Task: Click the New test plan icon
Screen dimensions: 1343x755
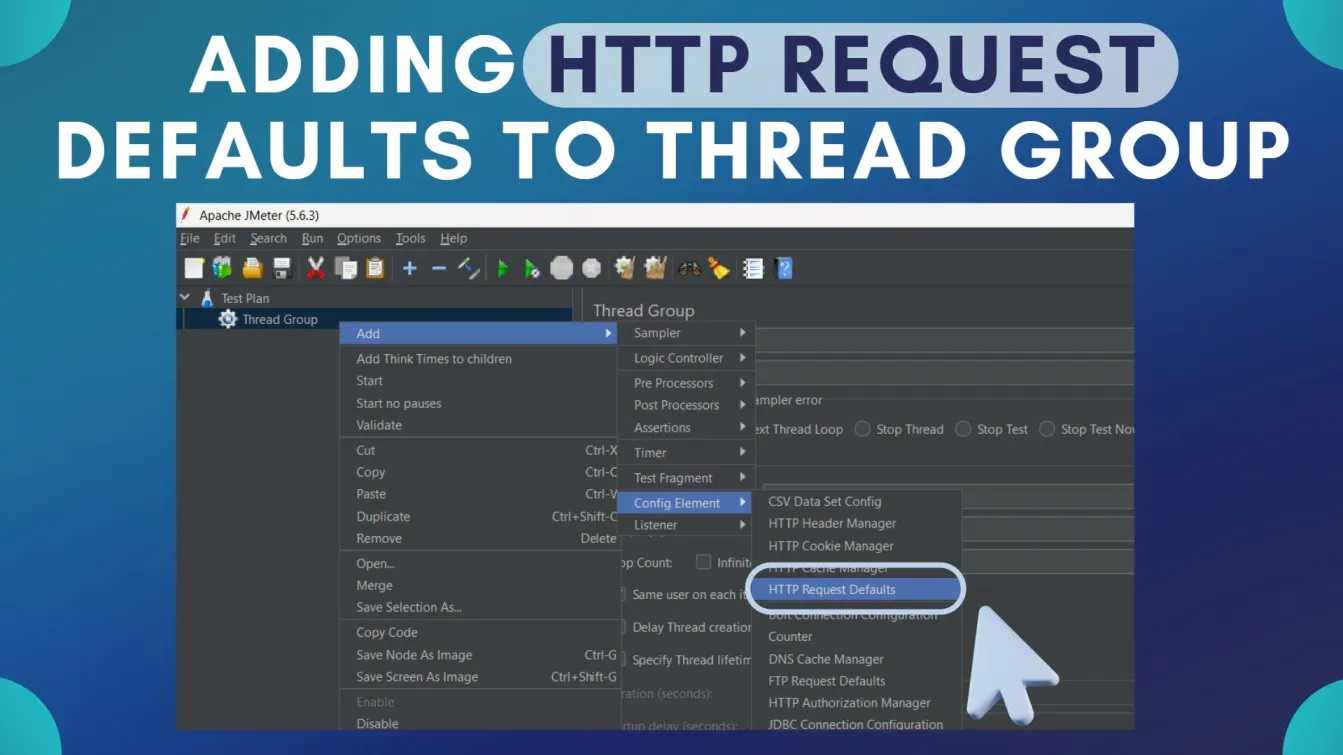Action: point(194,268)
